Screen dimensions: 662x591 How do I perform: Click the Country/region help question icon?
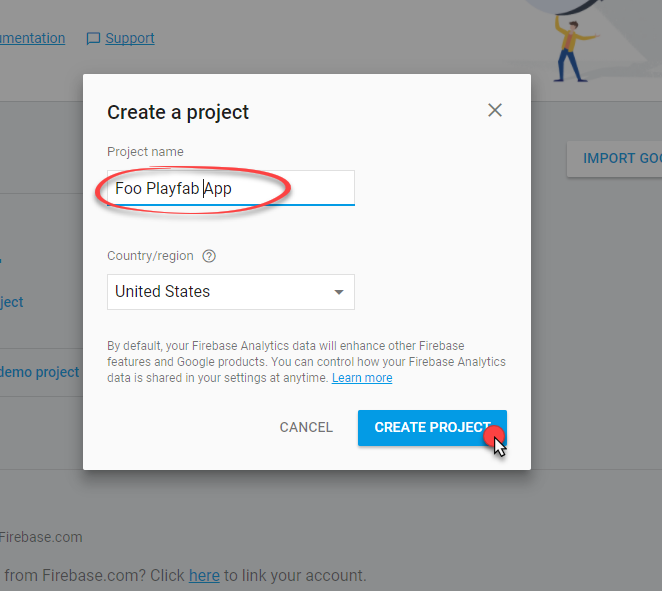pos(209,256)
